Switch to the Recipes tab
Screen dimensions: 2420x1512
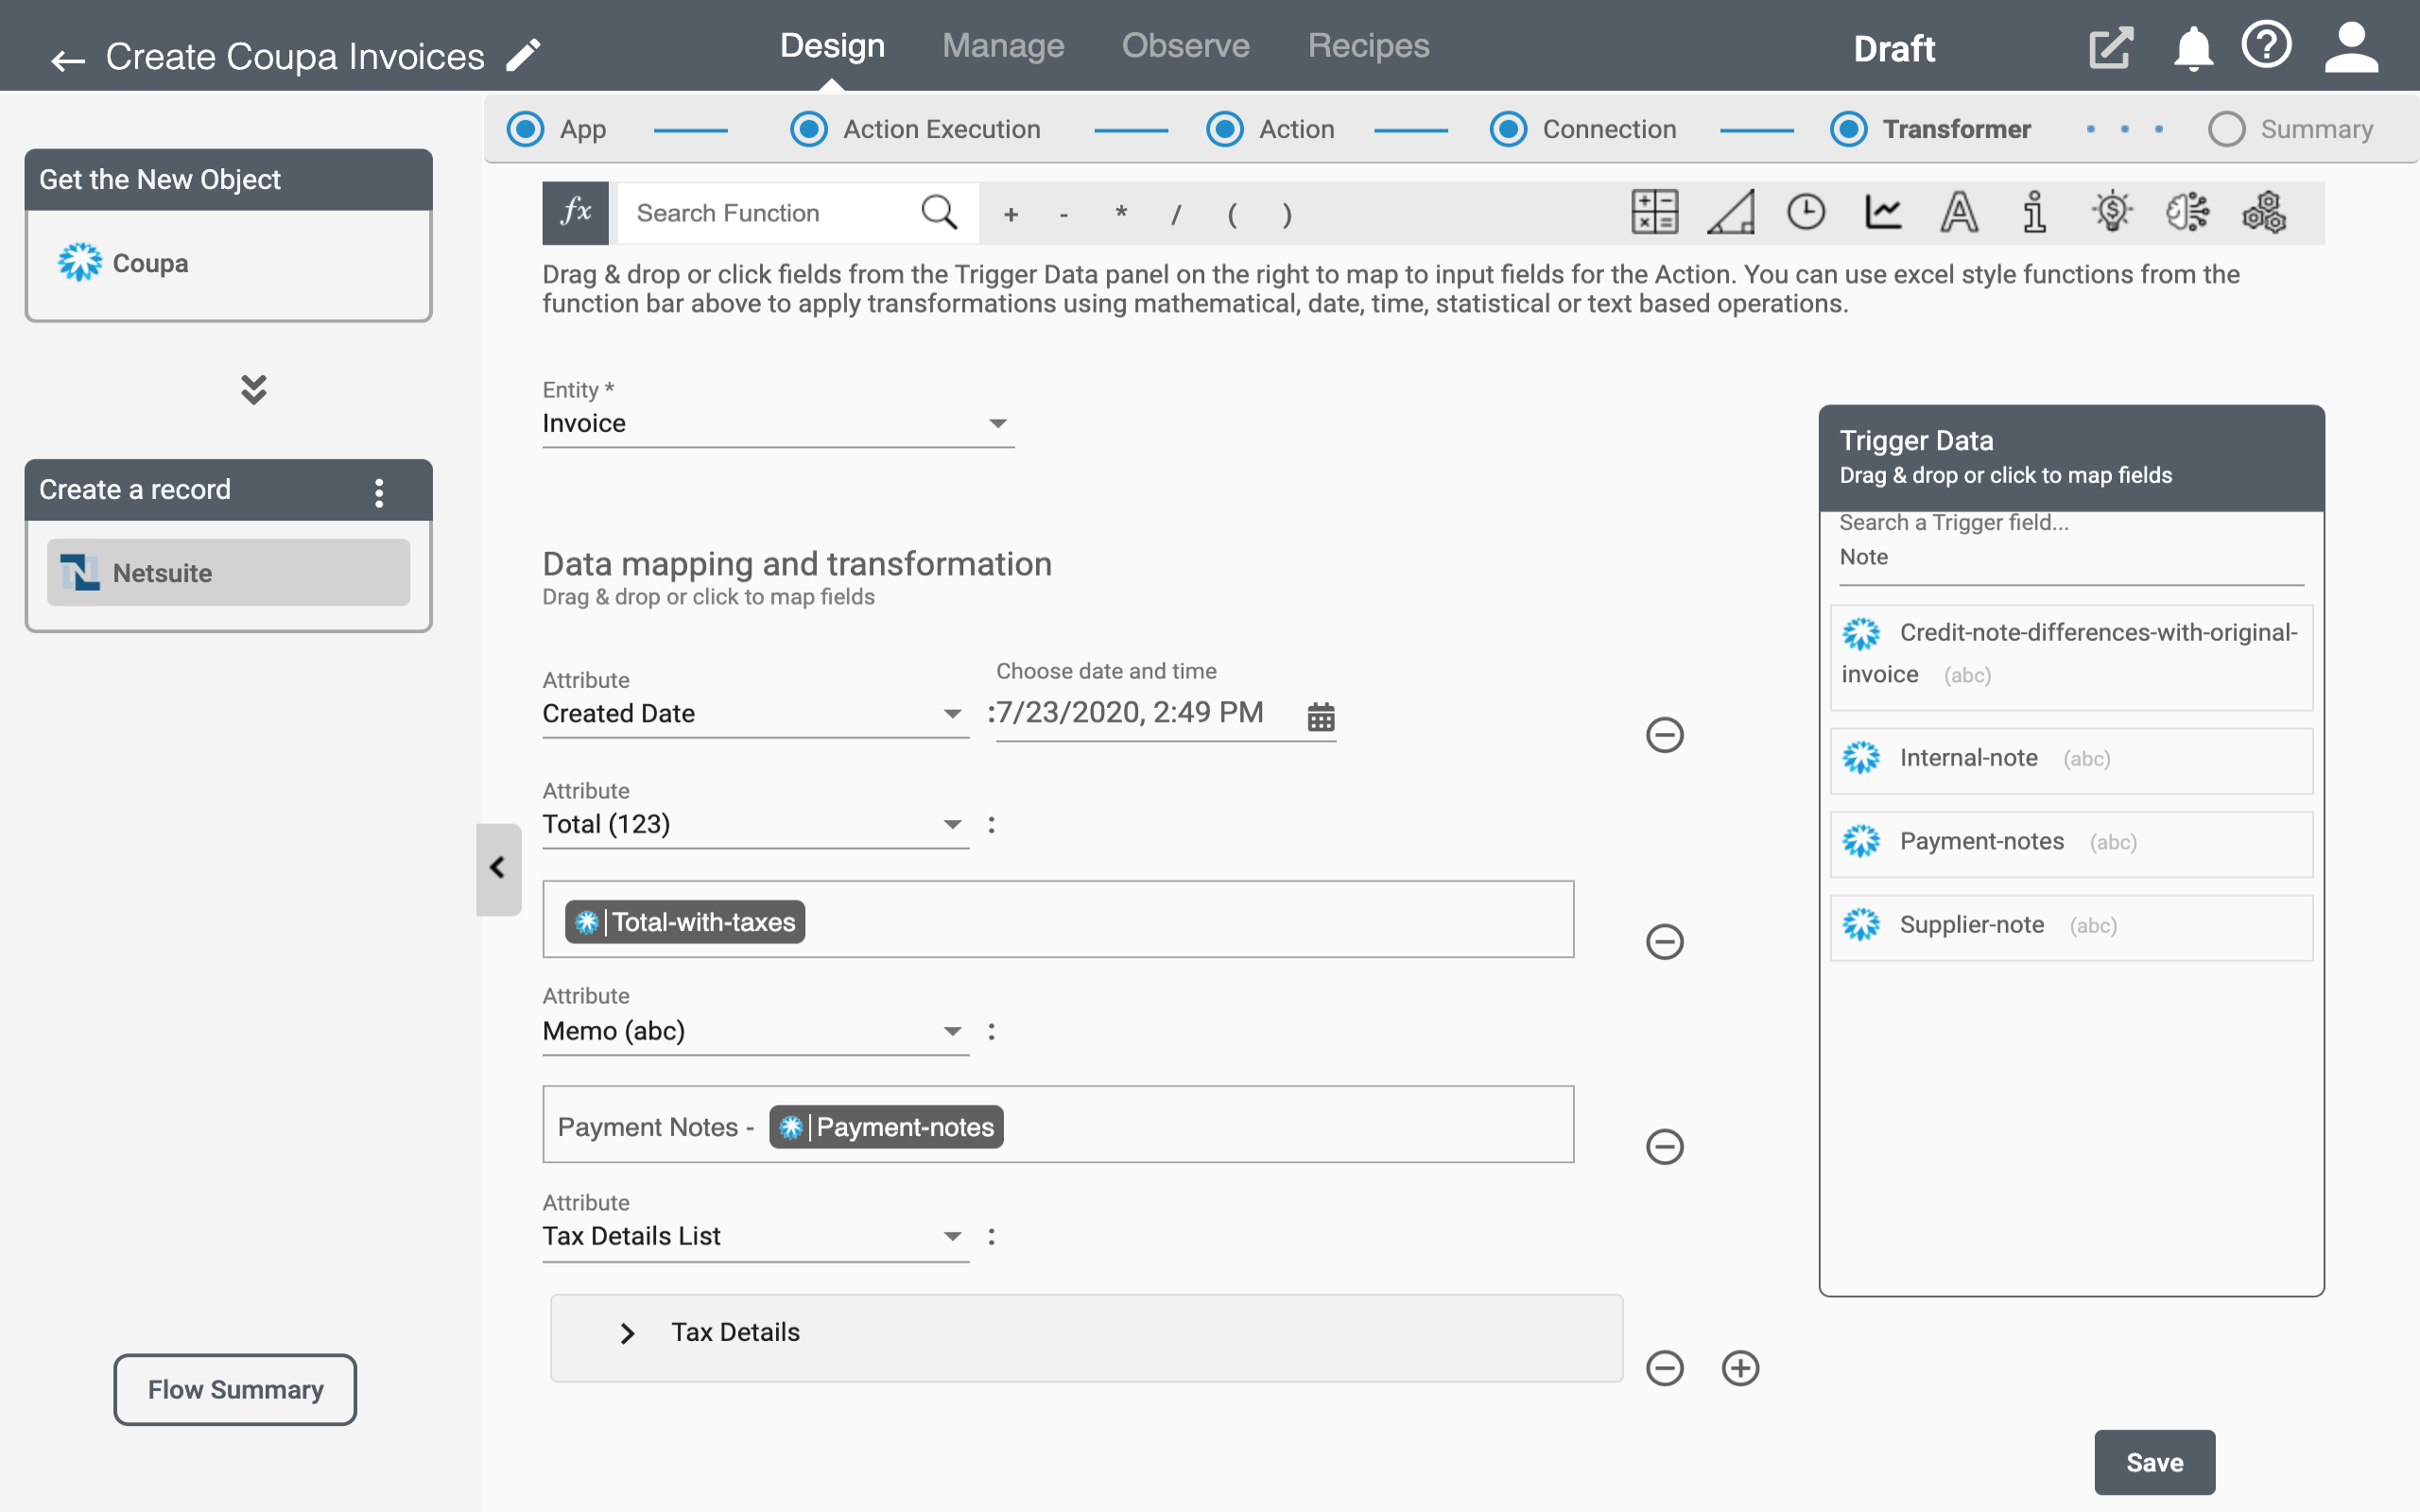[x=1368, y=46]
